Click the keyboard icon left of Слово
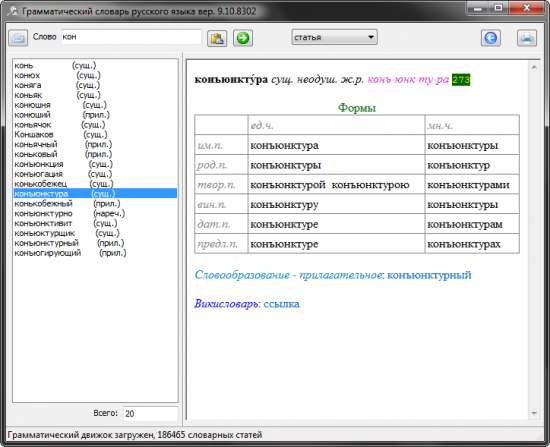 (x=18, y=38)
